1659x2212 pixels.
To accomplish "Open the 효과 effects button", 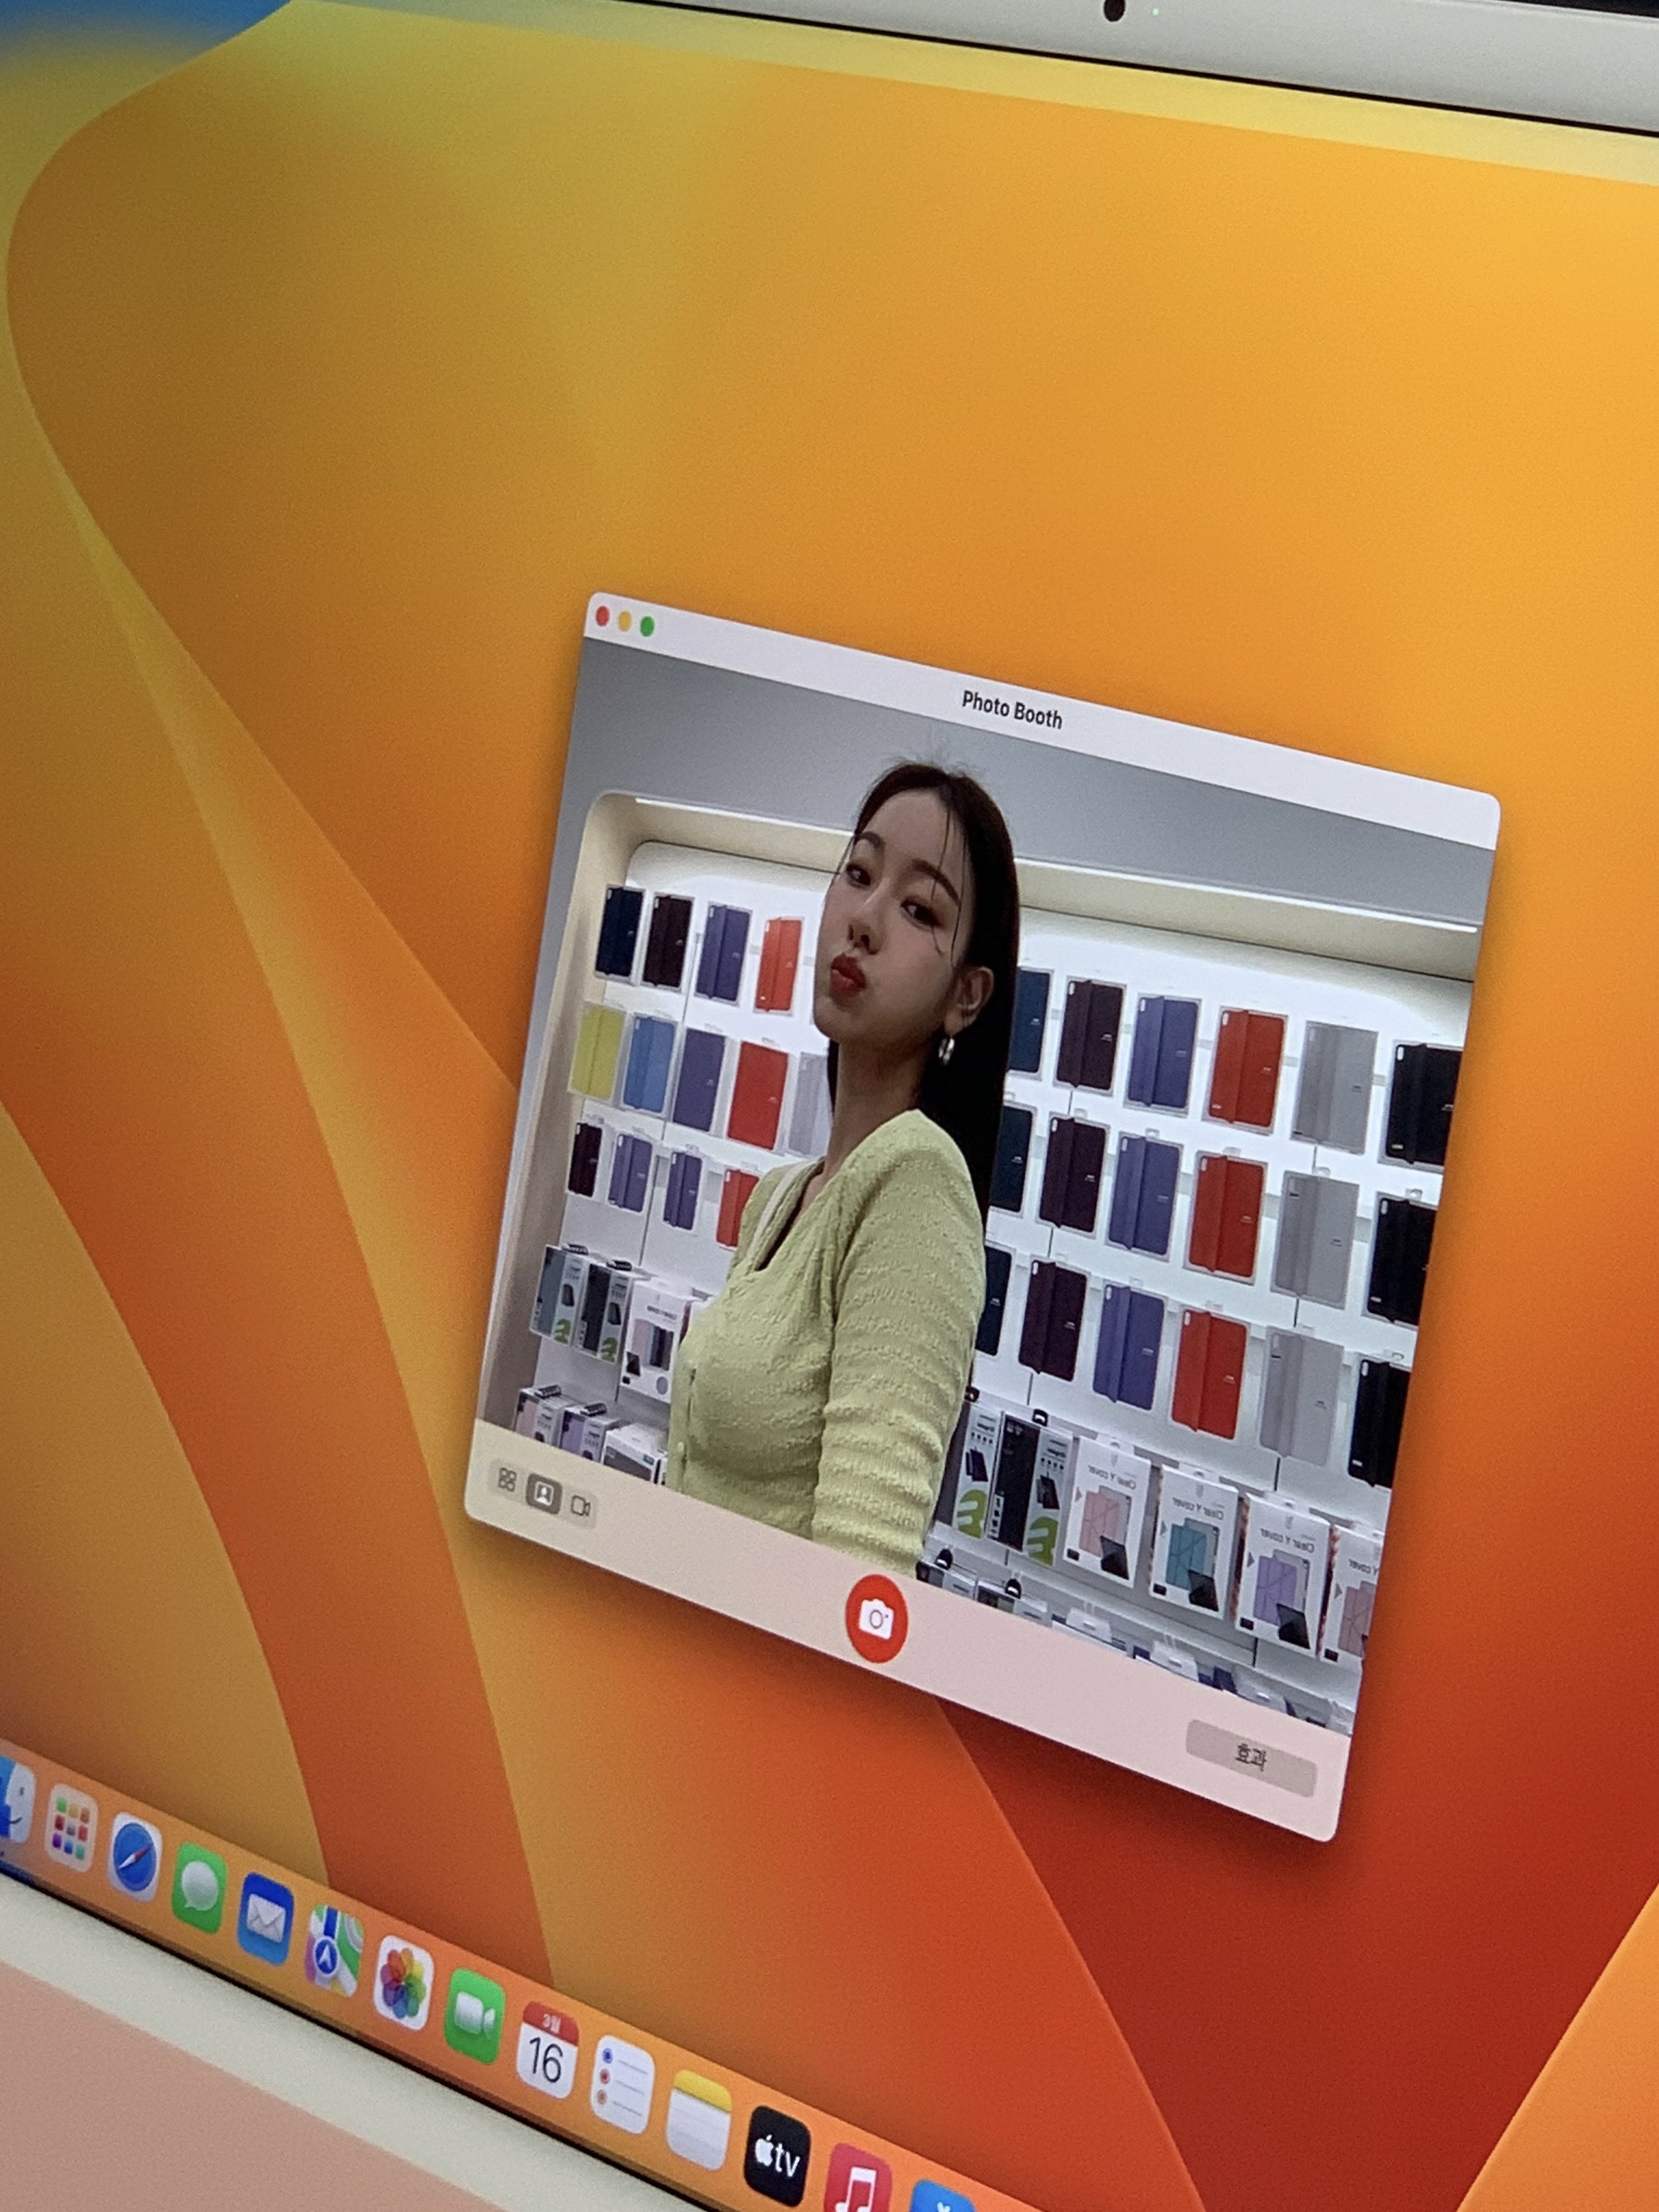I will [x=1251, y=1756].
